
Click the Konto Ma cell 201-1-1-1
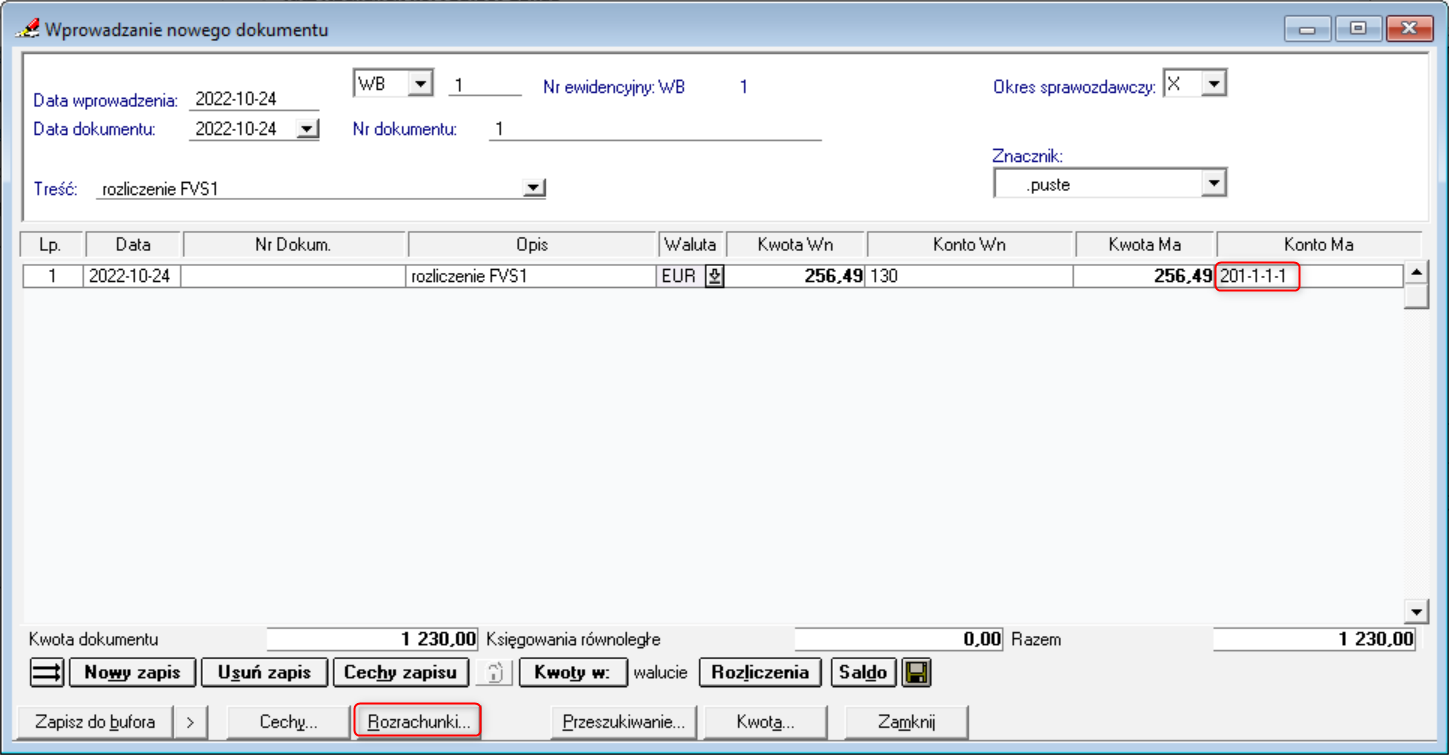point(1310,277)
